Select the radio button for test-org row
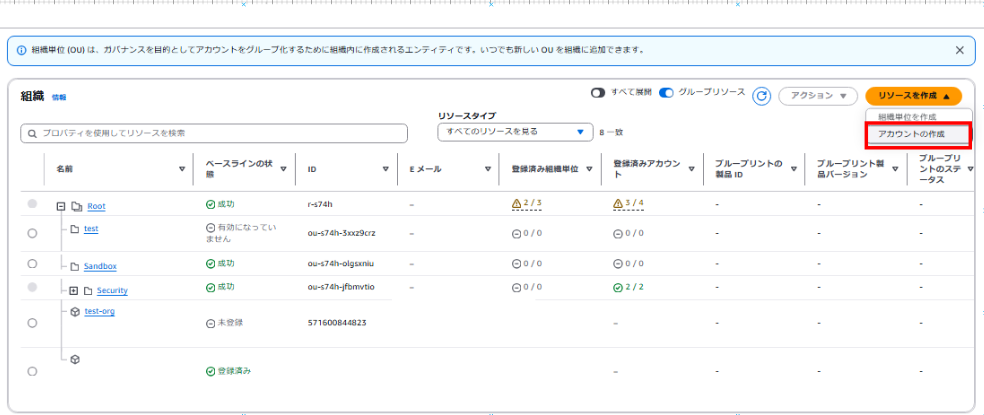The image size is (984, 415). [x=32, y=323]
